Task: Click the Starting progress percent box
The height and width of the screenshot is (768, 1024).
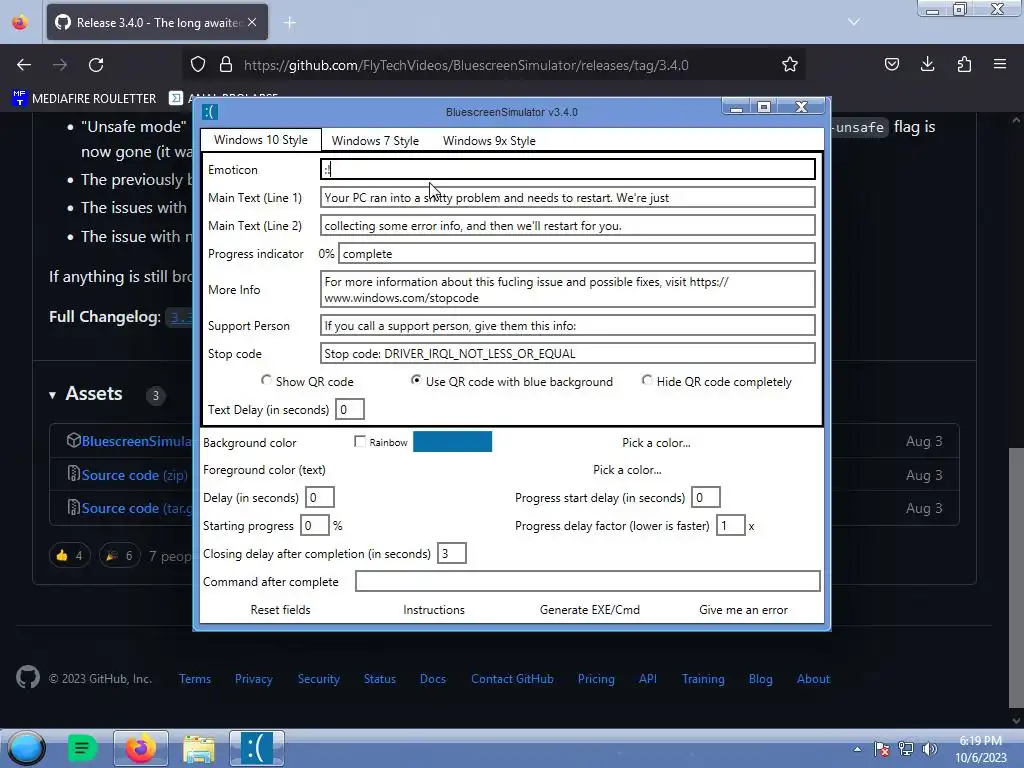Action: click(314, 526)
